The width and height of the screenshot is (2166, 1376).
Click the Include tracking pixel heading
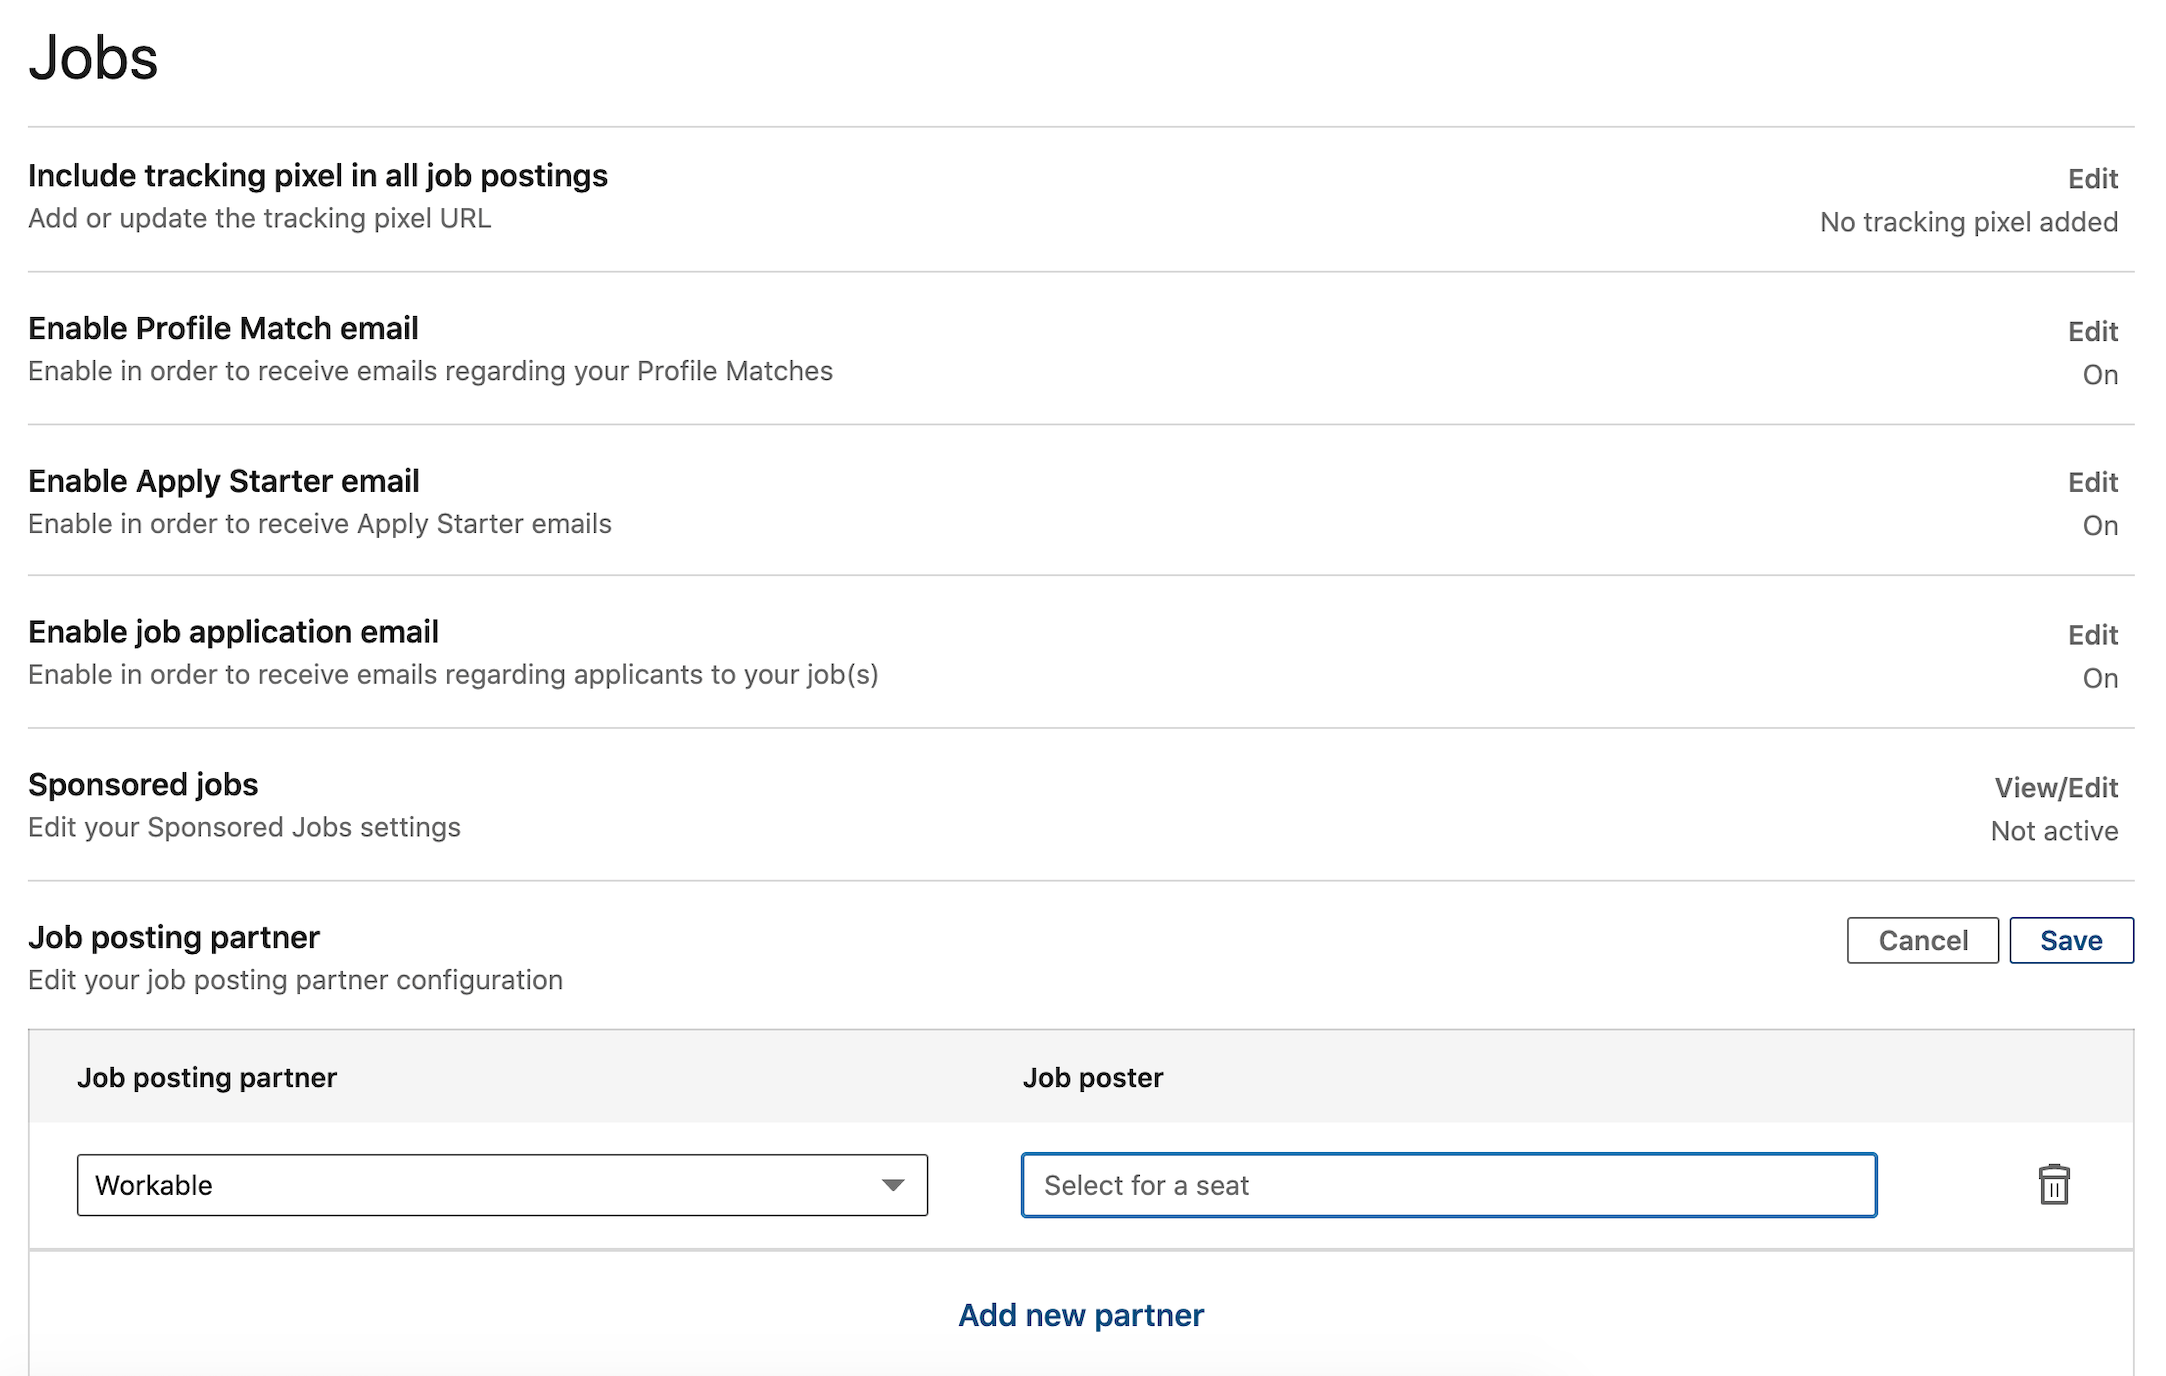pos(318,176)
